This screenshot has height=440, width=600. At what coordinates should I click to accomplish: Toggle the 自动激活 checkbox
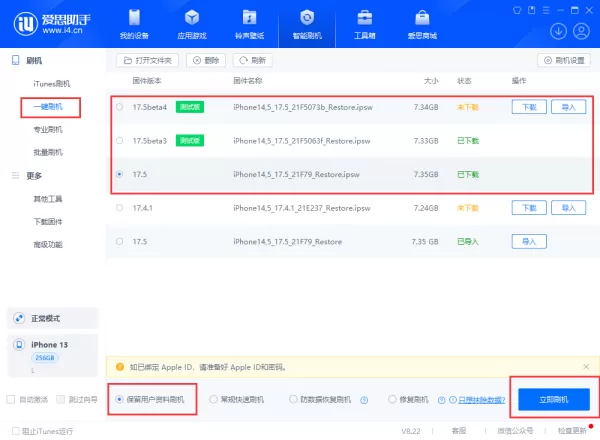11,399
